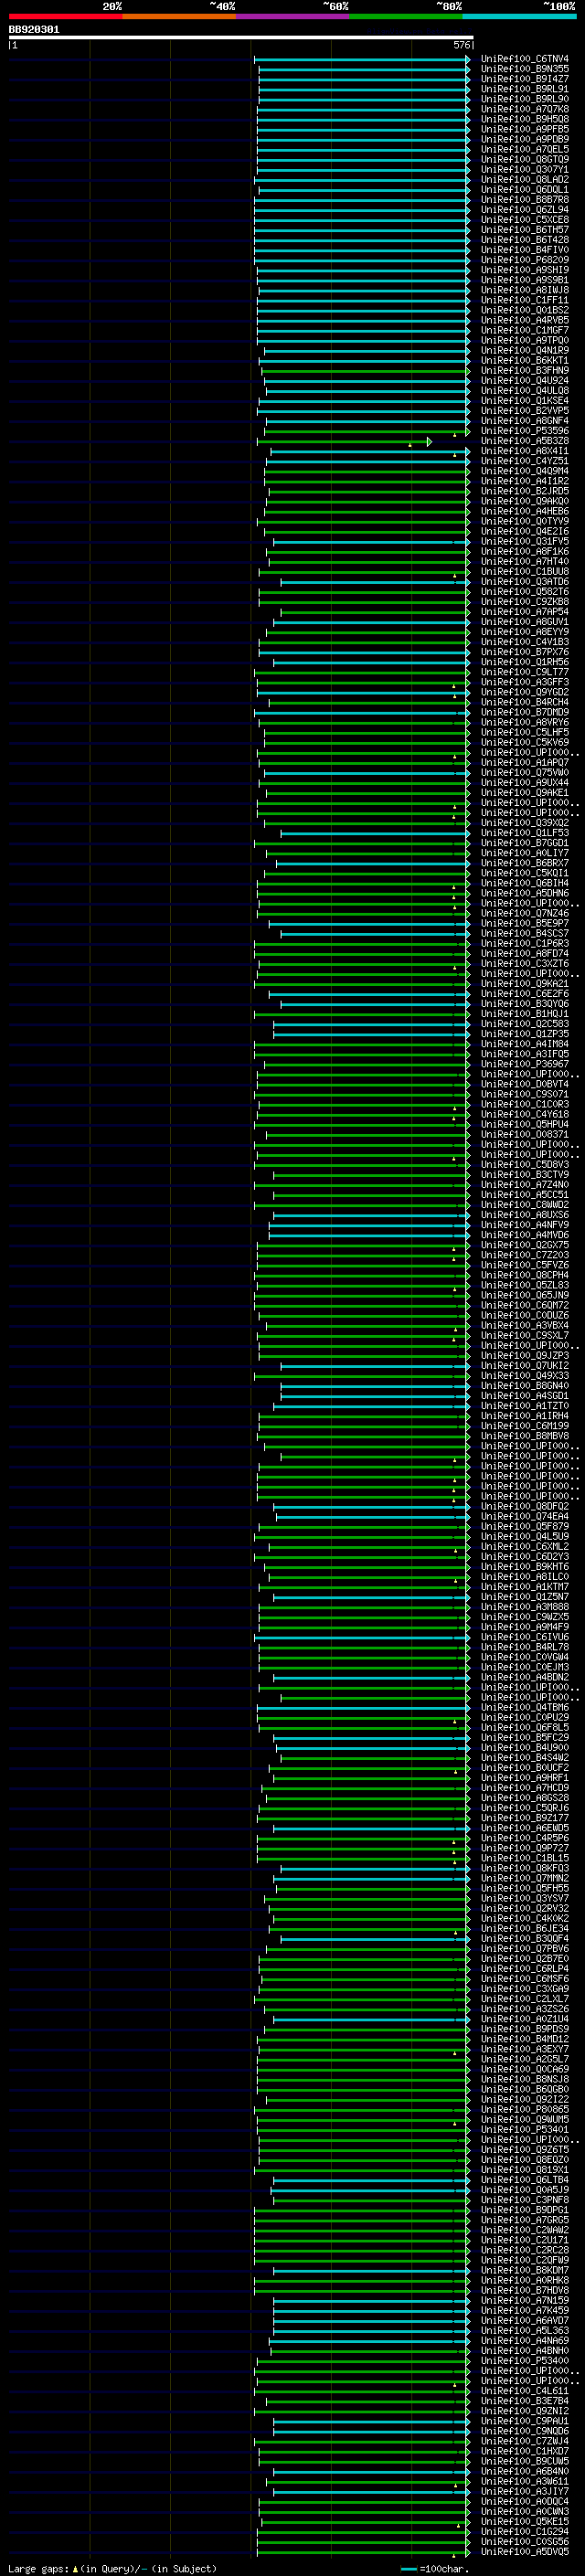Select hit label UniRef100_A3JIY7
Screen dimensions: 585x2576
coord(524,2492)
